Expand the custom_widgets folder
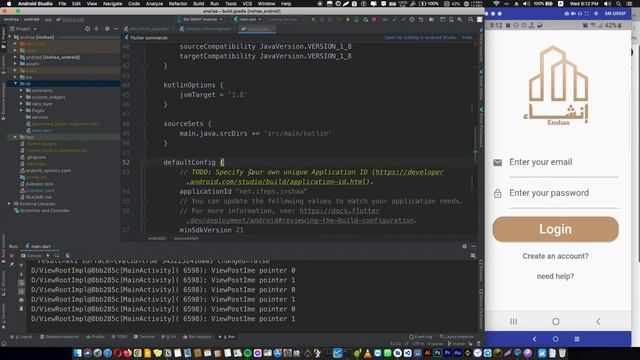640x360 pixels. (x=21, y=97)
